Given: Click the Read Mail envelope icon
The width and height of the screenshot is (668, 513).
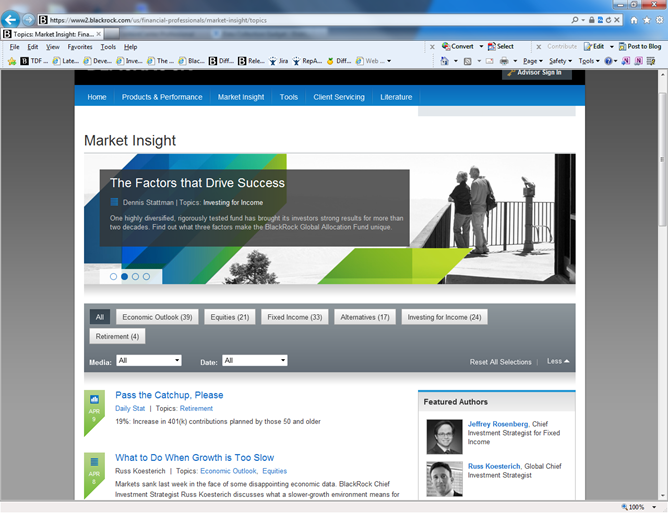Looking at the screenshot, I should pyautogui.click(x=489, y=61).
